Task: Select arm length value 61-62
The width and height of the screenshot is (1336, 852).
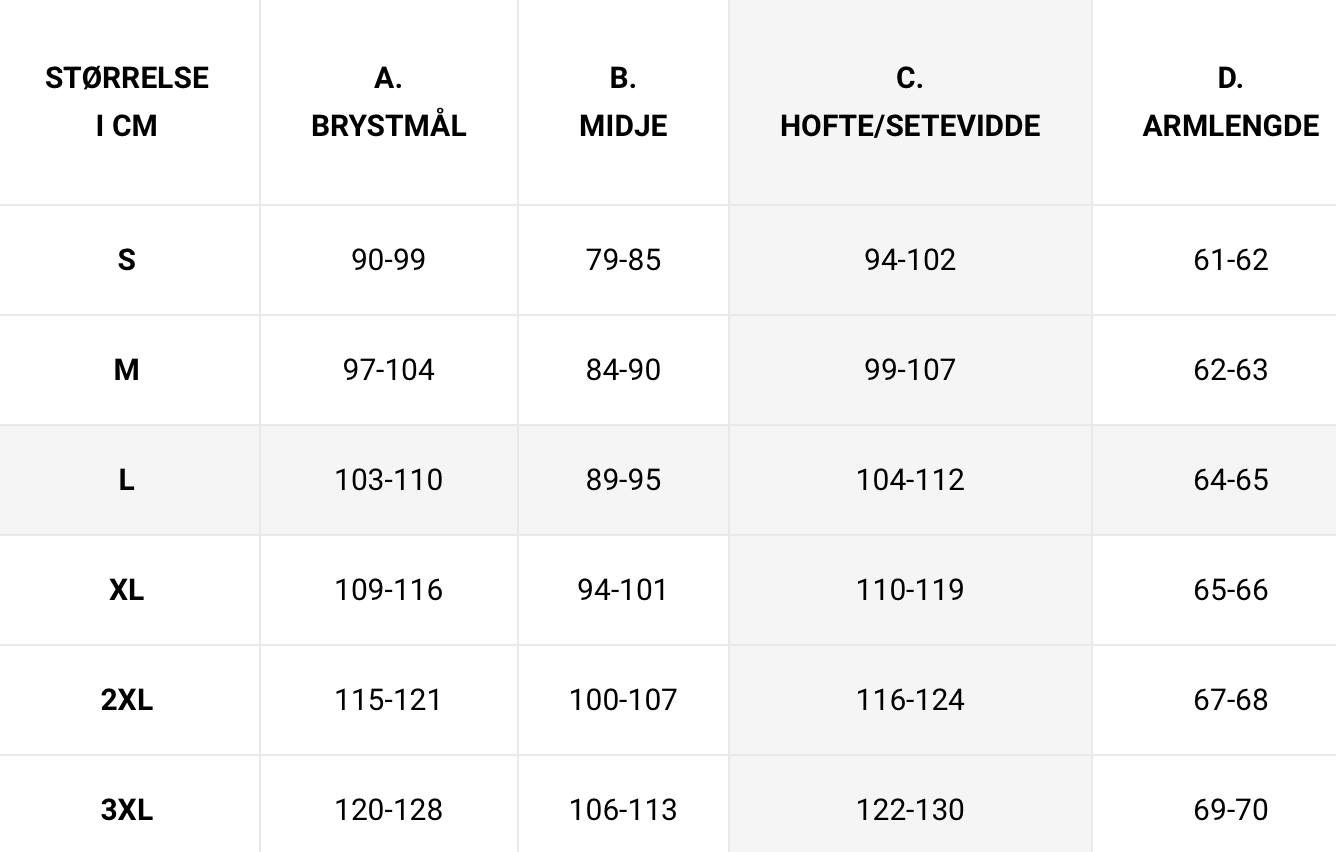Action: (x=1231, y=260)
